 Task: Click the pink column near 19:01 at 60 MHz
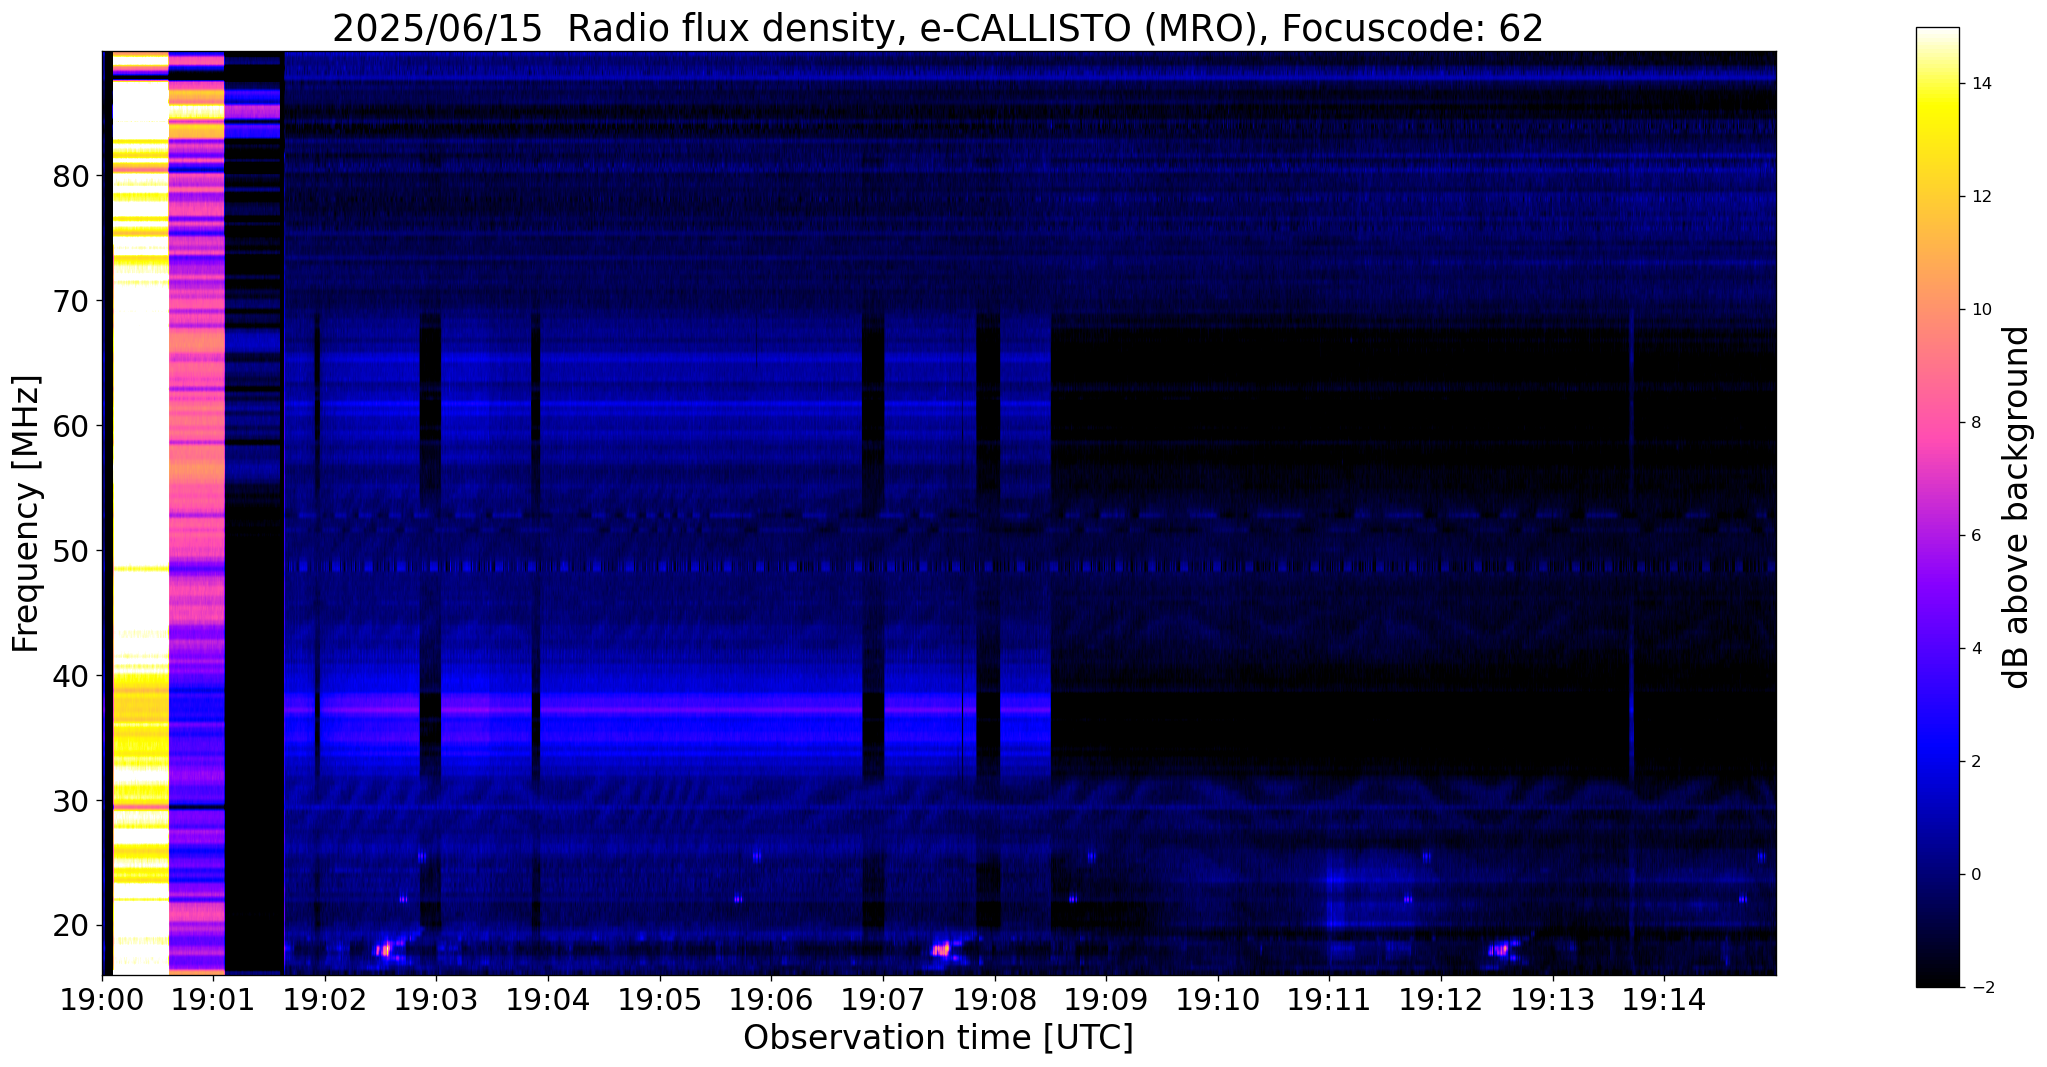click(196, 425)
